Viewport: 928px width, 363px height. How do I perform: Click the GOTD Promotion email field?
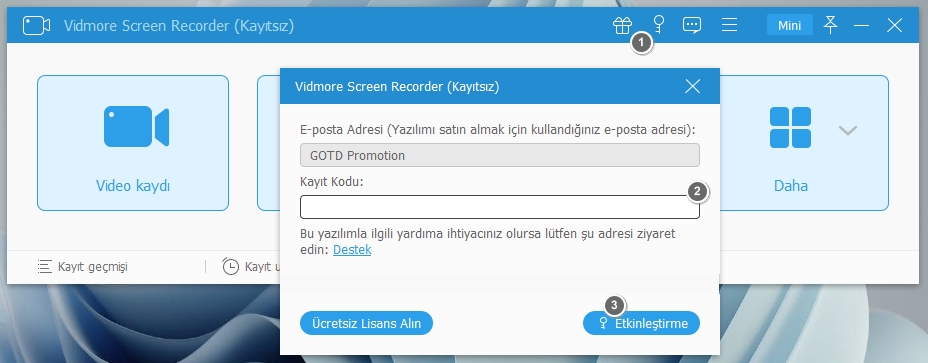[500, 155]
